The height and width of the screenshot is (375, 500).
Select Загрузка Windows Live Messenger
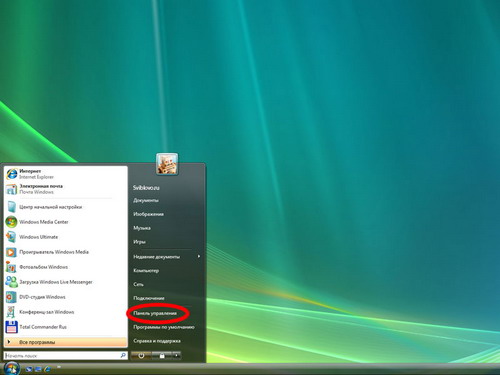click(x=66, y=282)
